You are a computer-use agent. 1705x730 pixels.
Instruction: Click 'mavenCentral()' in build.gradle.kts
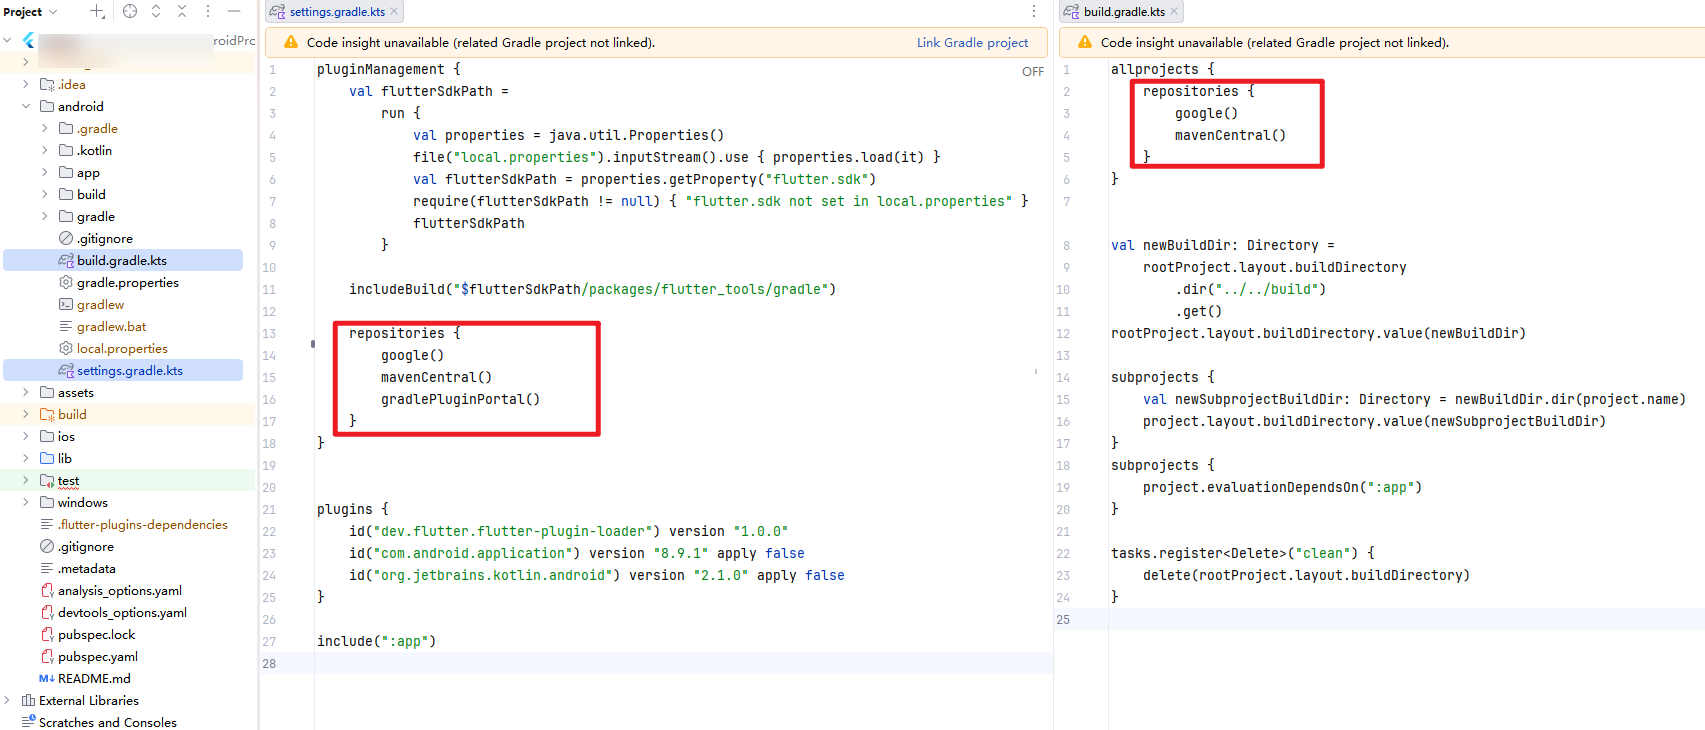pyautogui.click(x=1230, y=135)
